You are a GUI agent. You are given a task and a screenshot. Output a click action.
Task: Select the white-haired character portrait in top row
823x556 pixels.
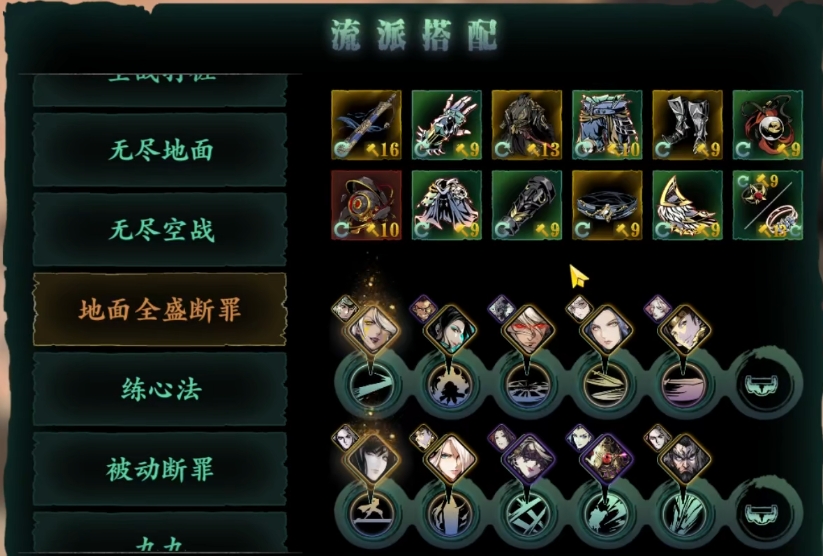(x=372, y=331)
